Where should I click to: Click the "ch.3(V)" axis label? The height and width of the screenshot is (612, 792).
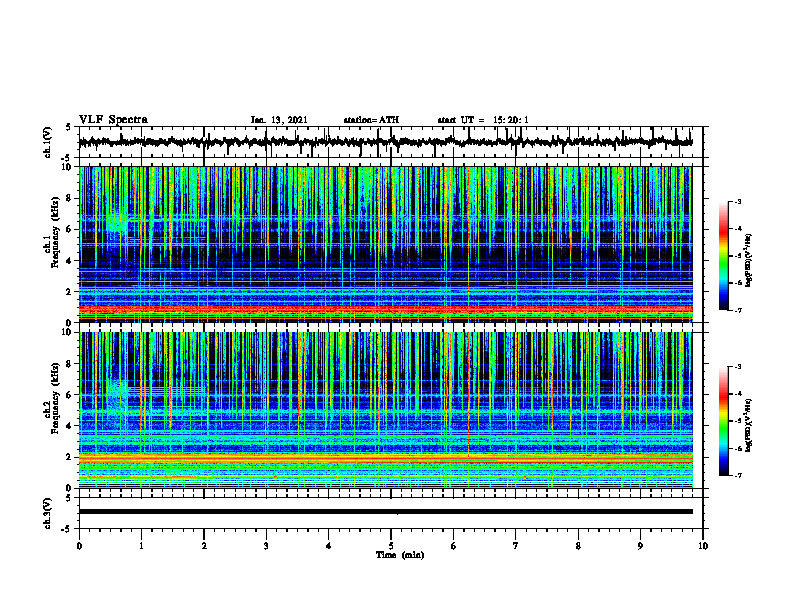coord(47,513)
